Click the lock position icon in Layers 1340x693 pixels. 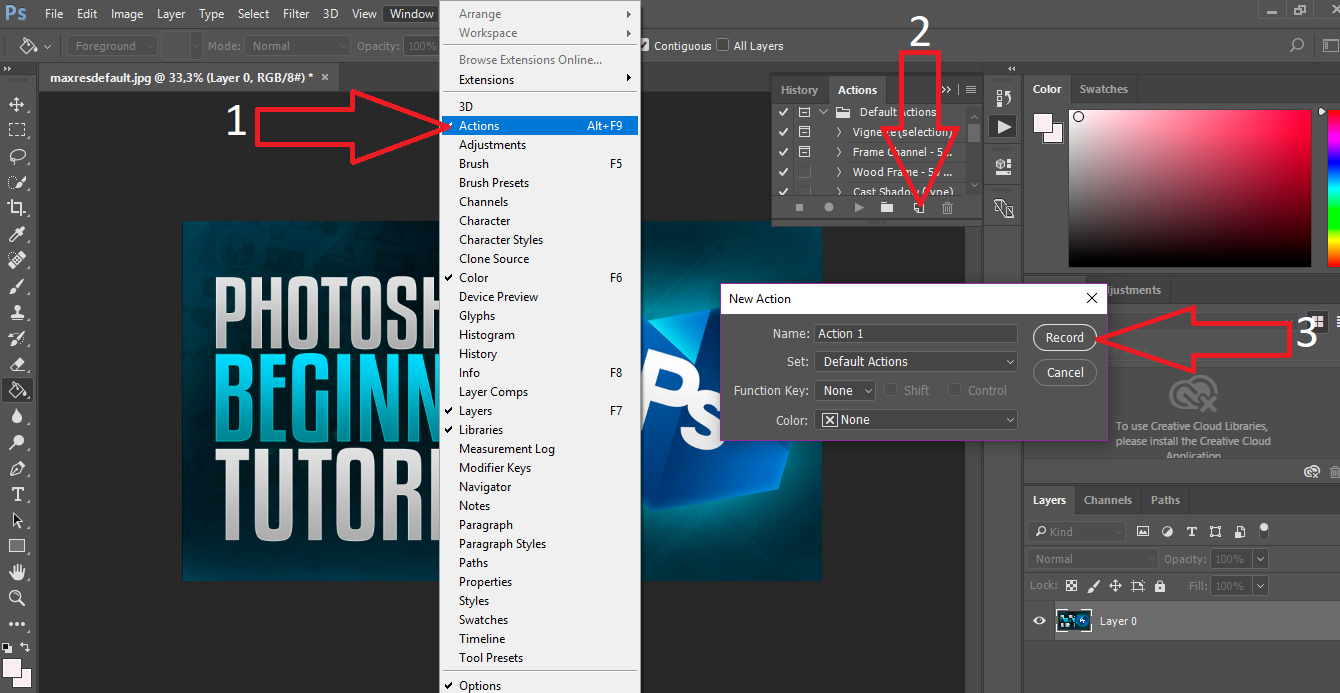1116,586
